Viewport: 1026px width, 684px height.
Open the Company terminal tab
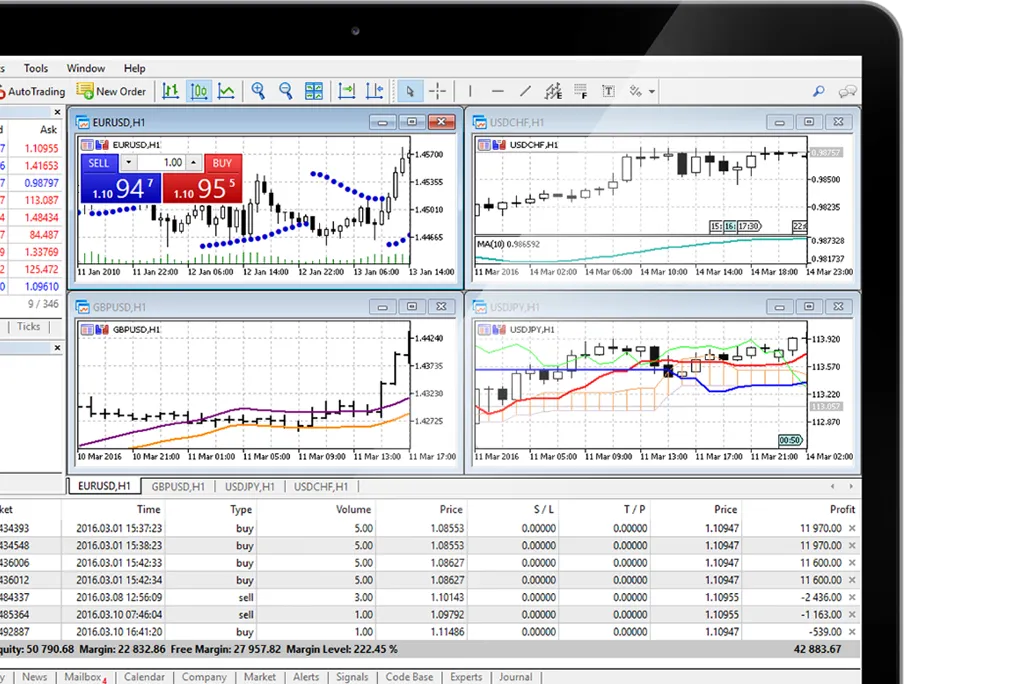click(204, 677)
